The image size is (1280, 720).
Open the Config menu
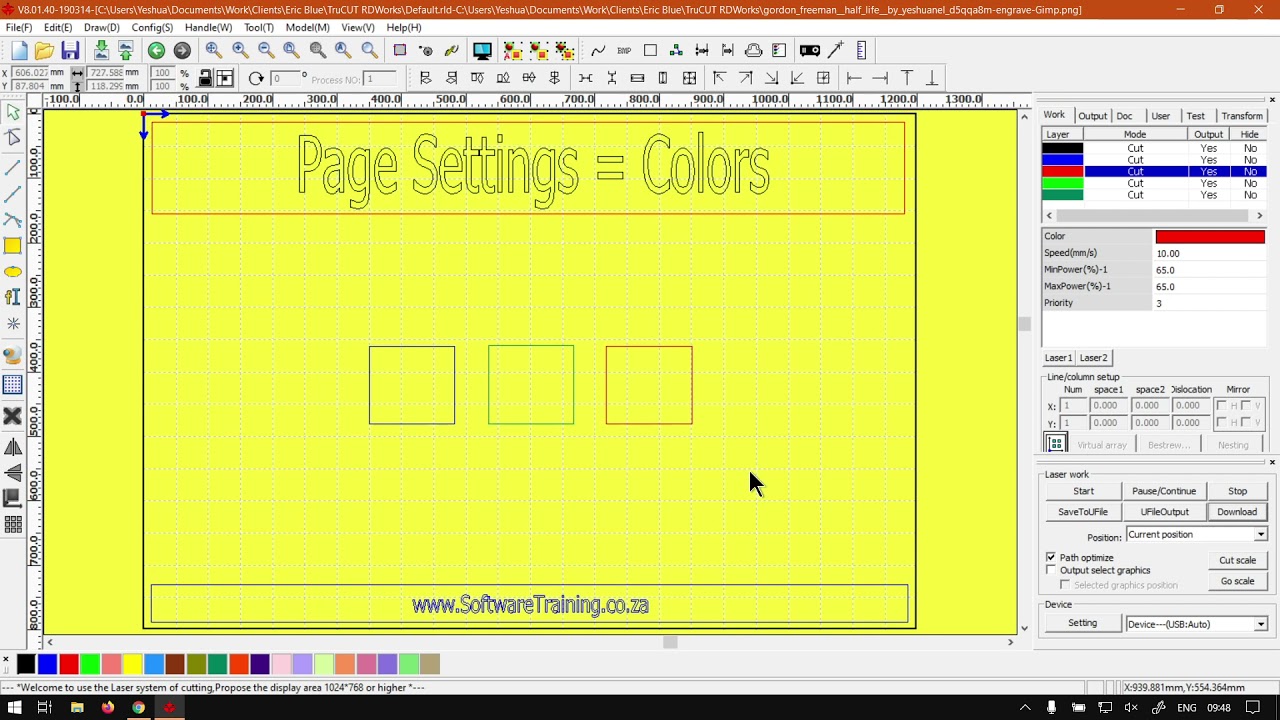point(152,27)
